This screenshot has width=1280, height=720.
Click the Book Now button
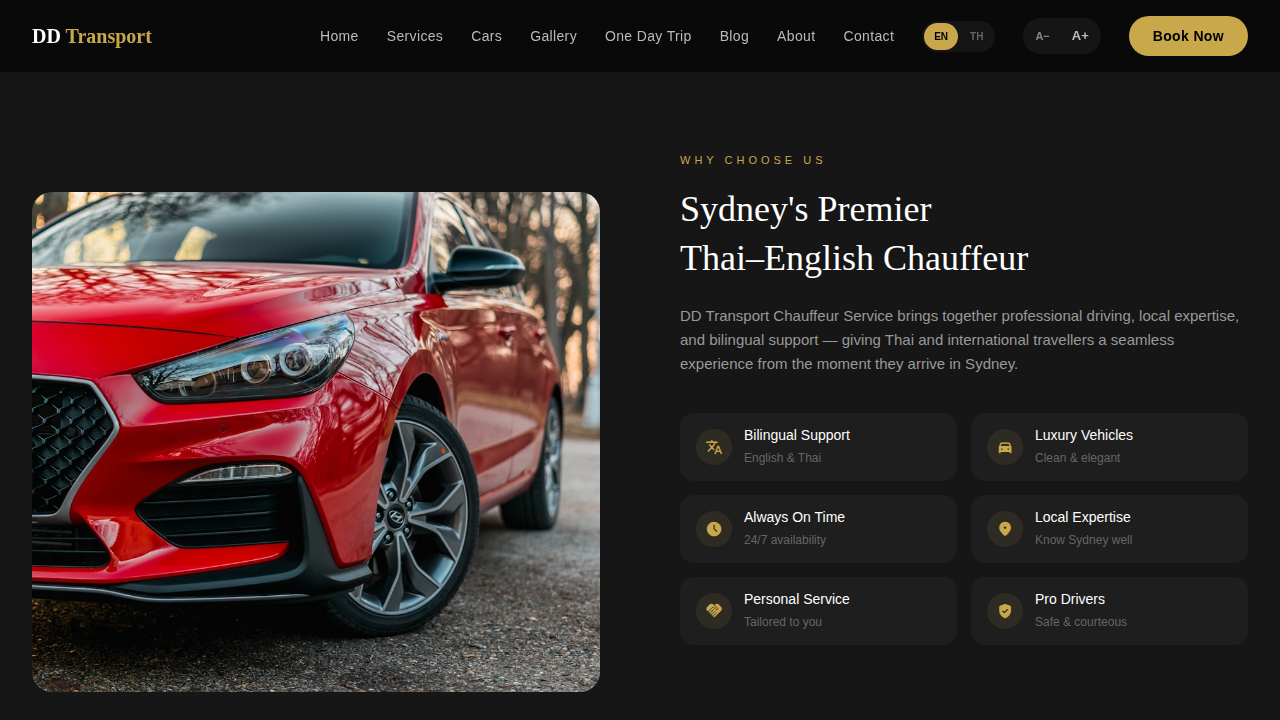click(x=1188, y=36)
